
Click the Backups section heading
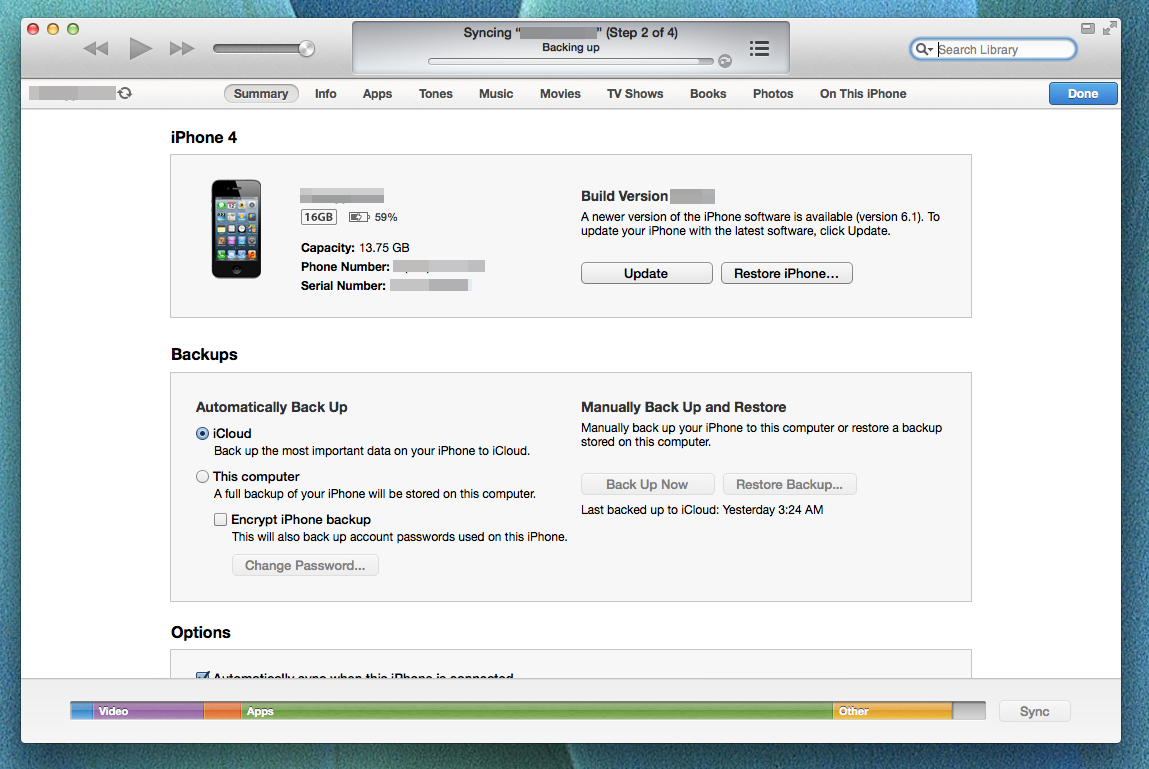point(204,354)
